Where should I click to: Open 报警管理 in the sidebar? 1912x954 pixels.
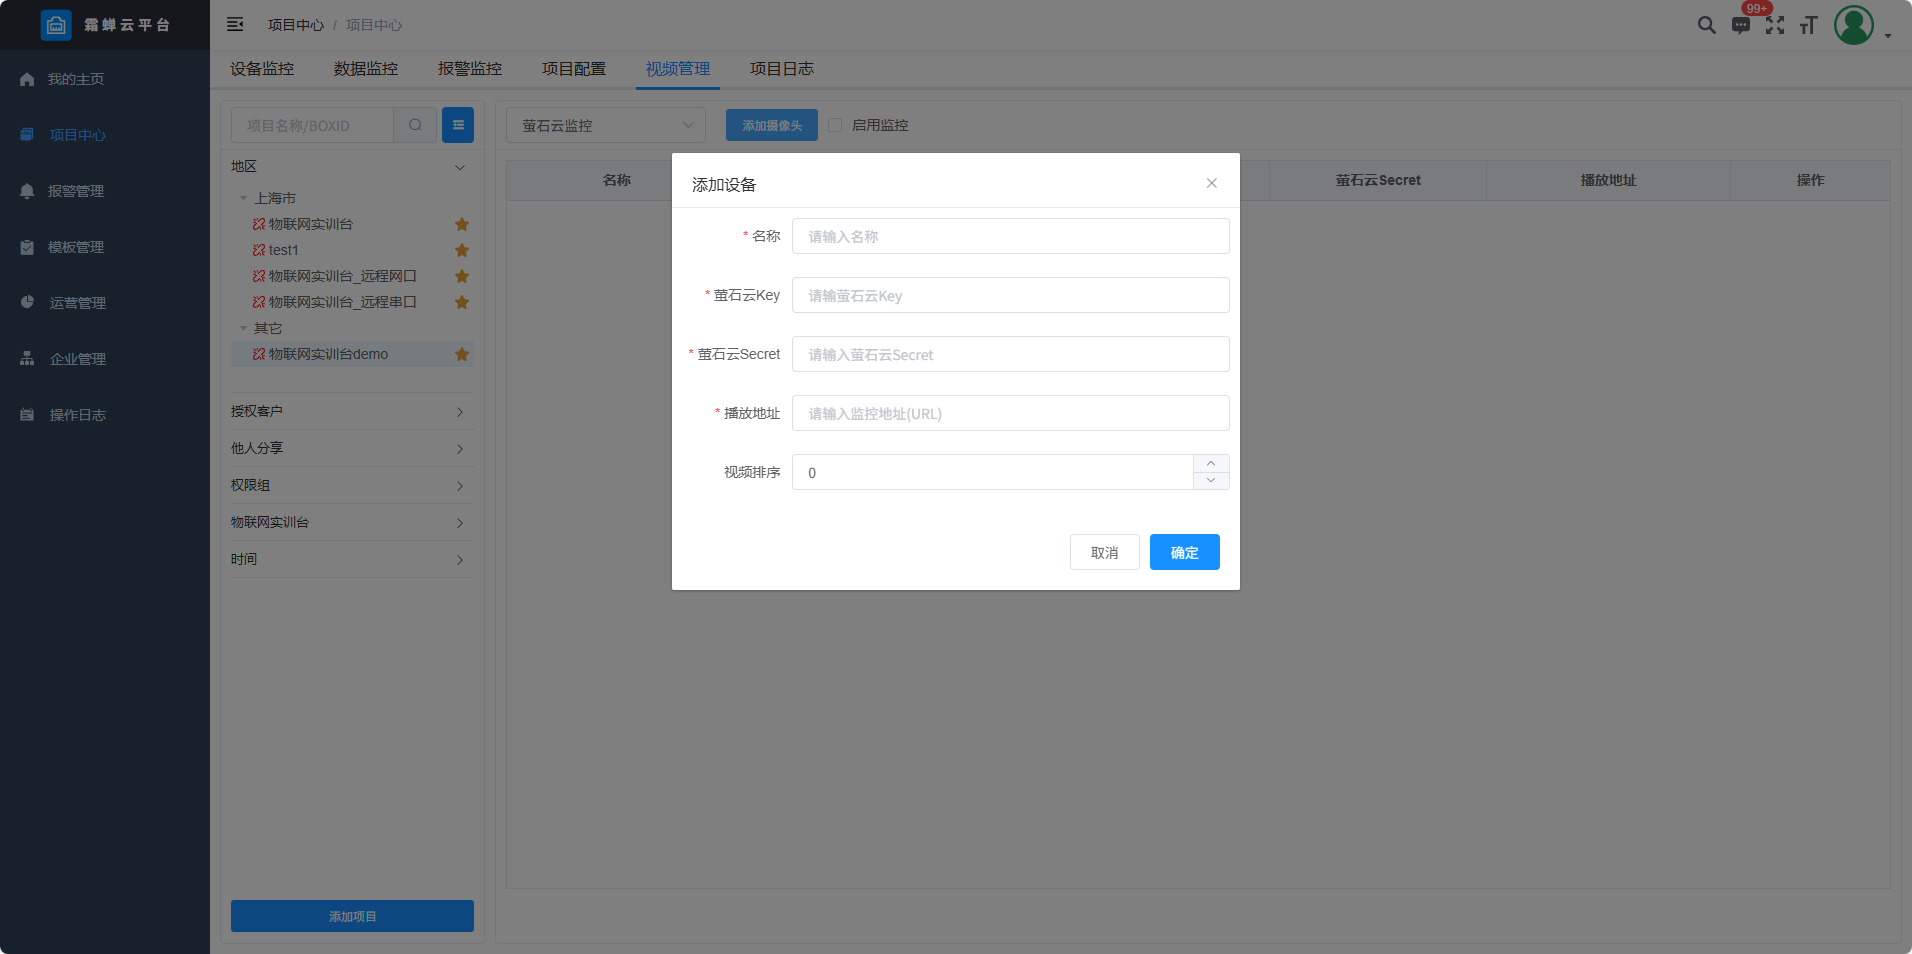point(76,191)
